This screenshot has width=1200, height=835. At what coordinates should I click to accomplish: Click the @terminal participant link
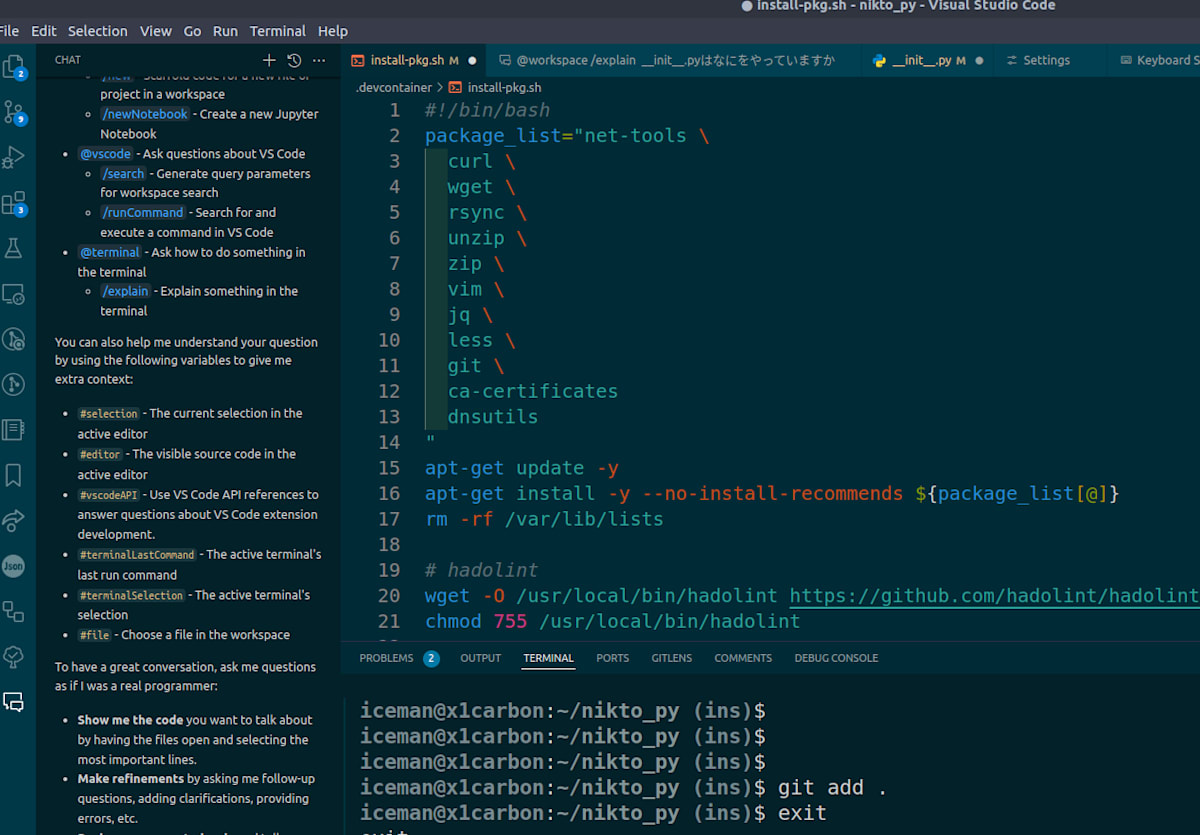110,252
